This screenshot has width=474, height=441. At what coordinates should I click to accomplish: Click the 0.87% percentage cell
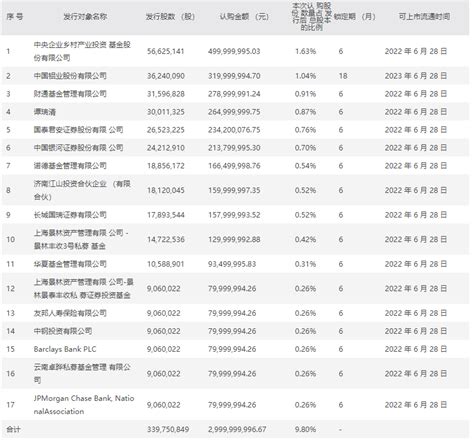[x=305, y=112]
